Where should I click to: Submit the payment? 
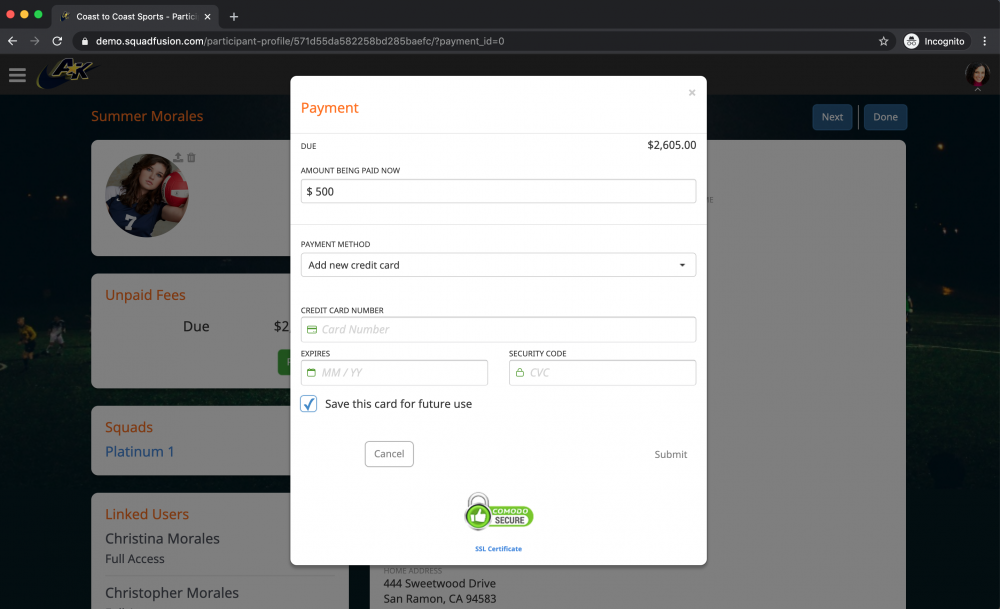670,454
